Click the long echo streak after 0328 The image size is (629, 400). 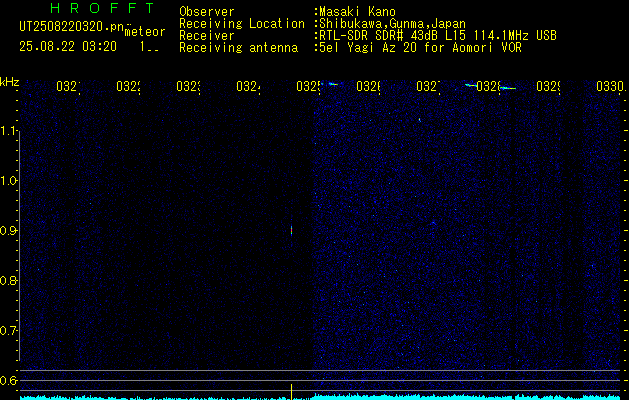coord(508,88)
